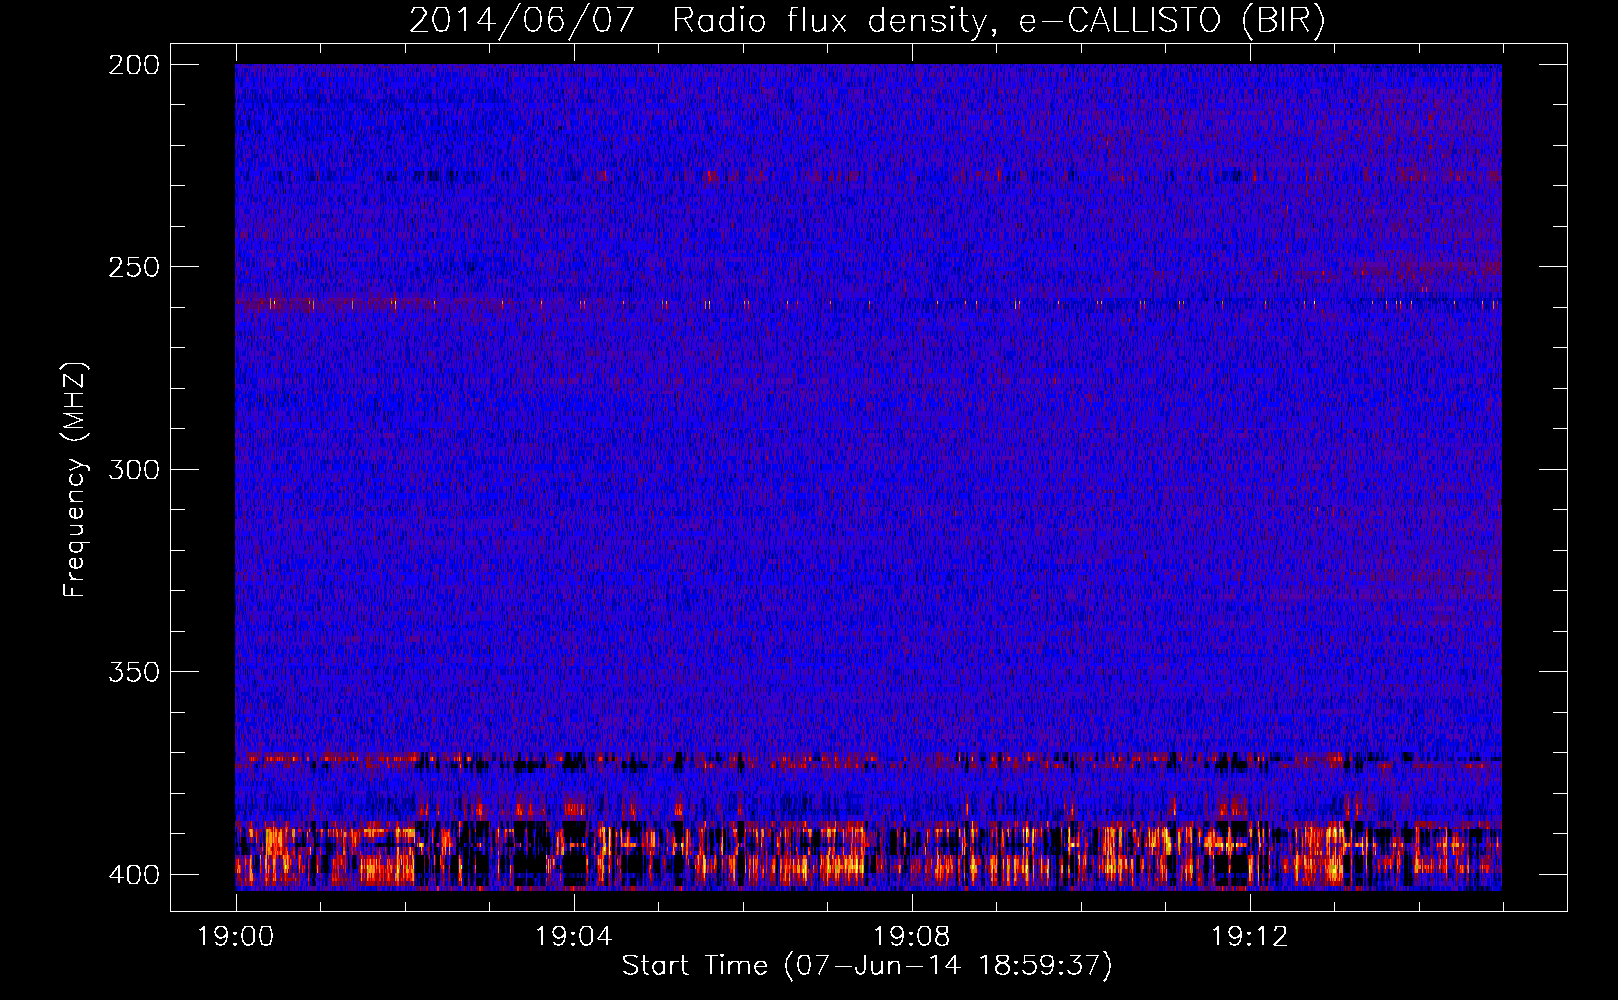
Task: Click the 19:12 time tick label
Action: click(x=1249, y=937)
